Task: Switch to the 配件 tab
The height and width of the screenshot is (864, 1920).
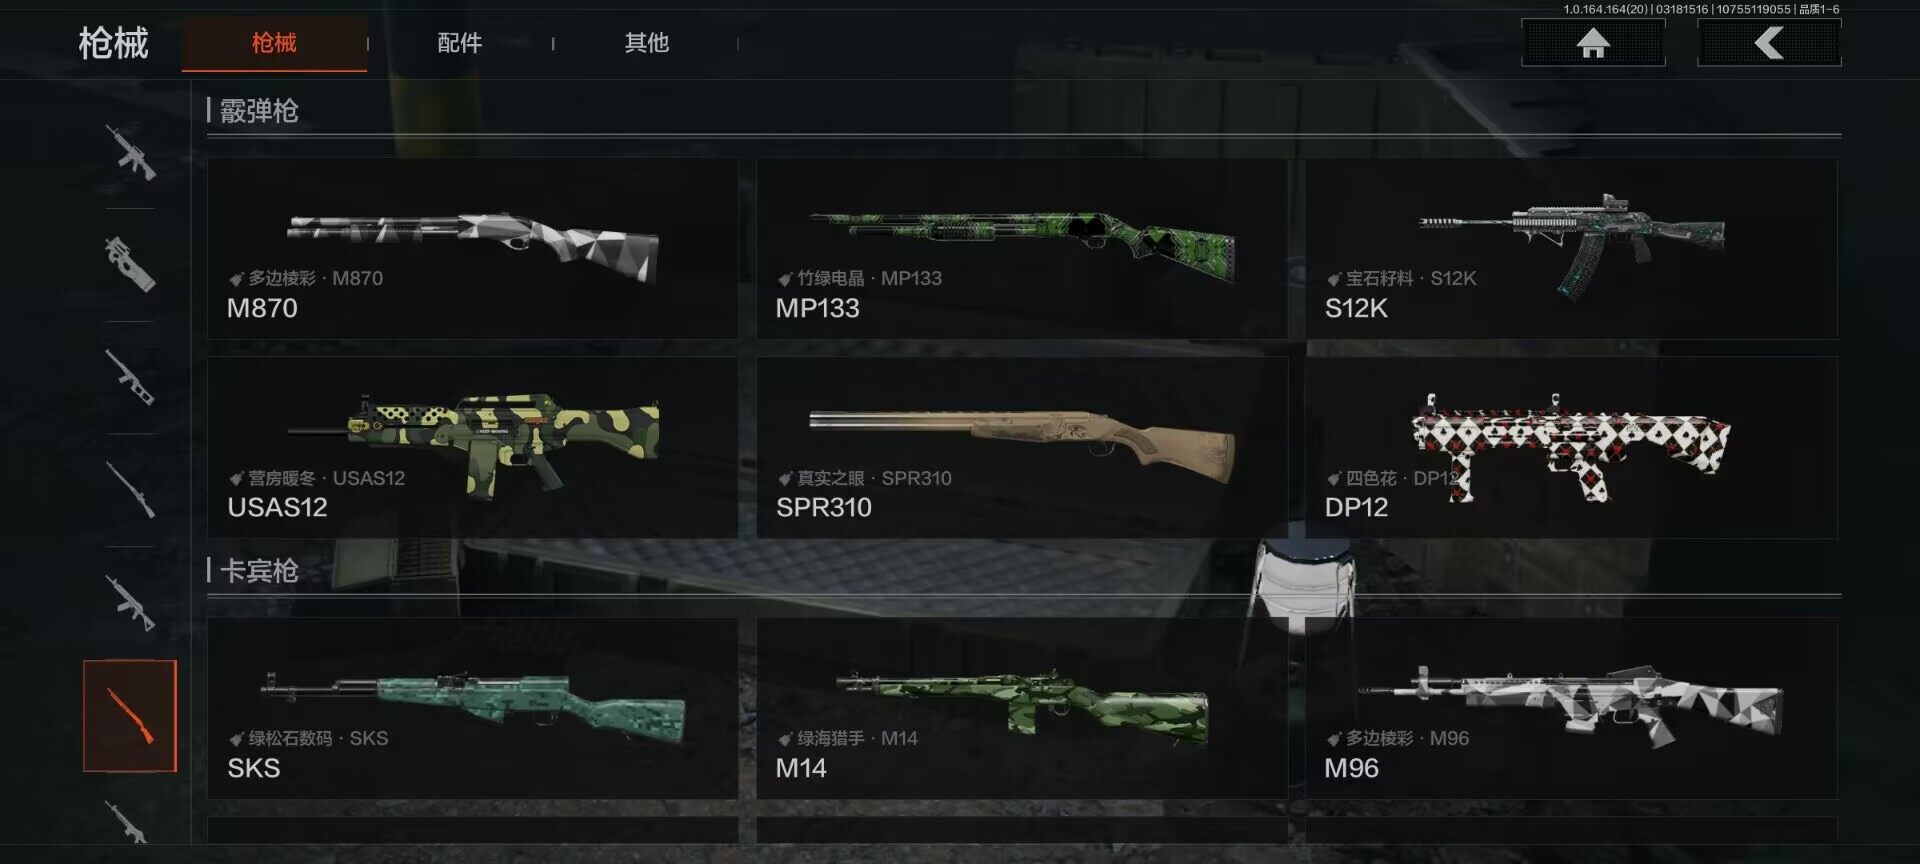Action: 460,43
